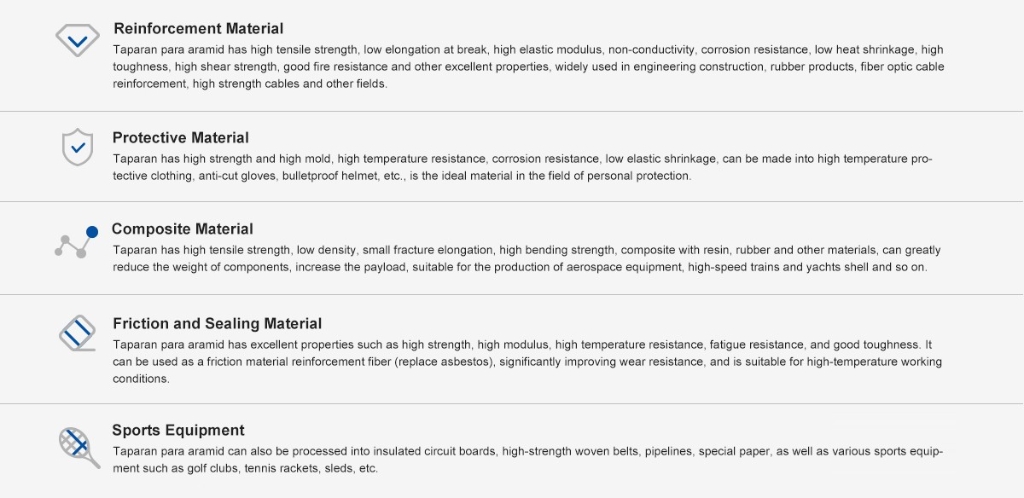Click the Friction and Sealing description paragraph
Screen dimensions: 1024x498
point(527,362)
